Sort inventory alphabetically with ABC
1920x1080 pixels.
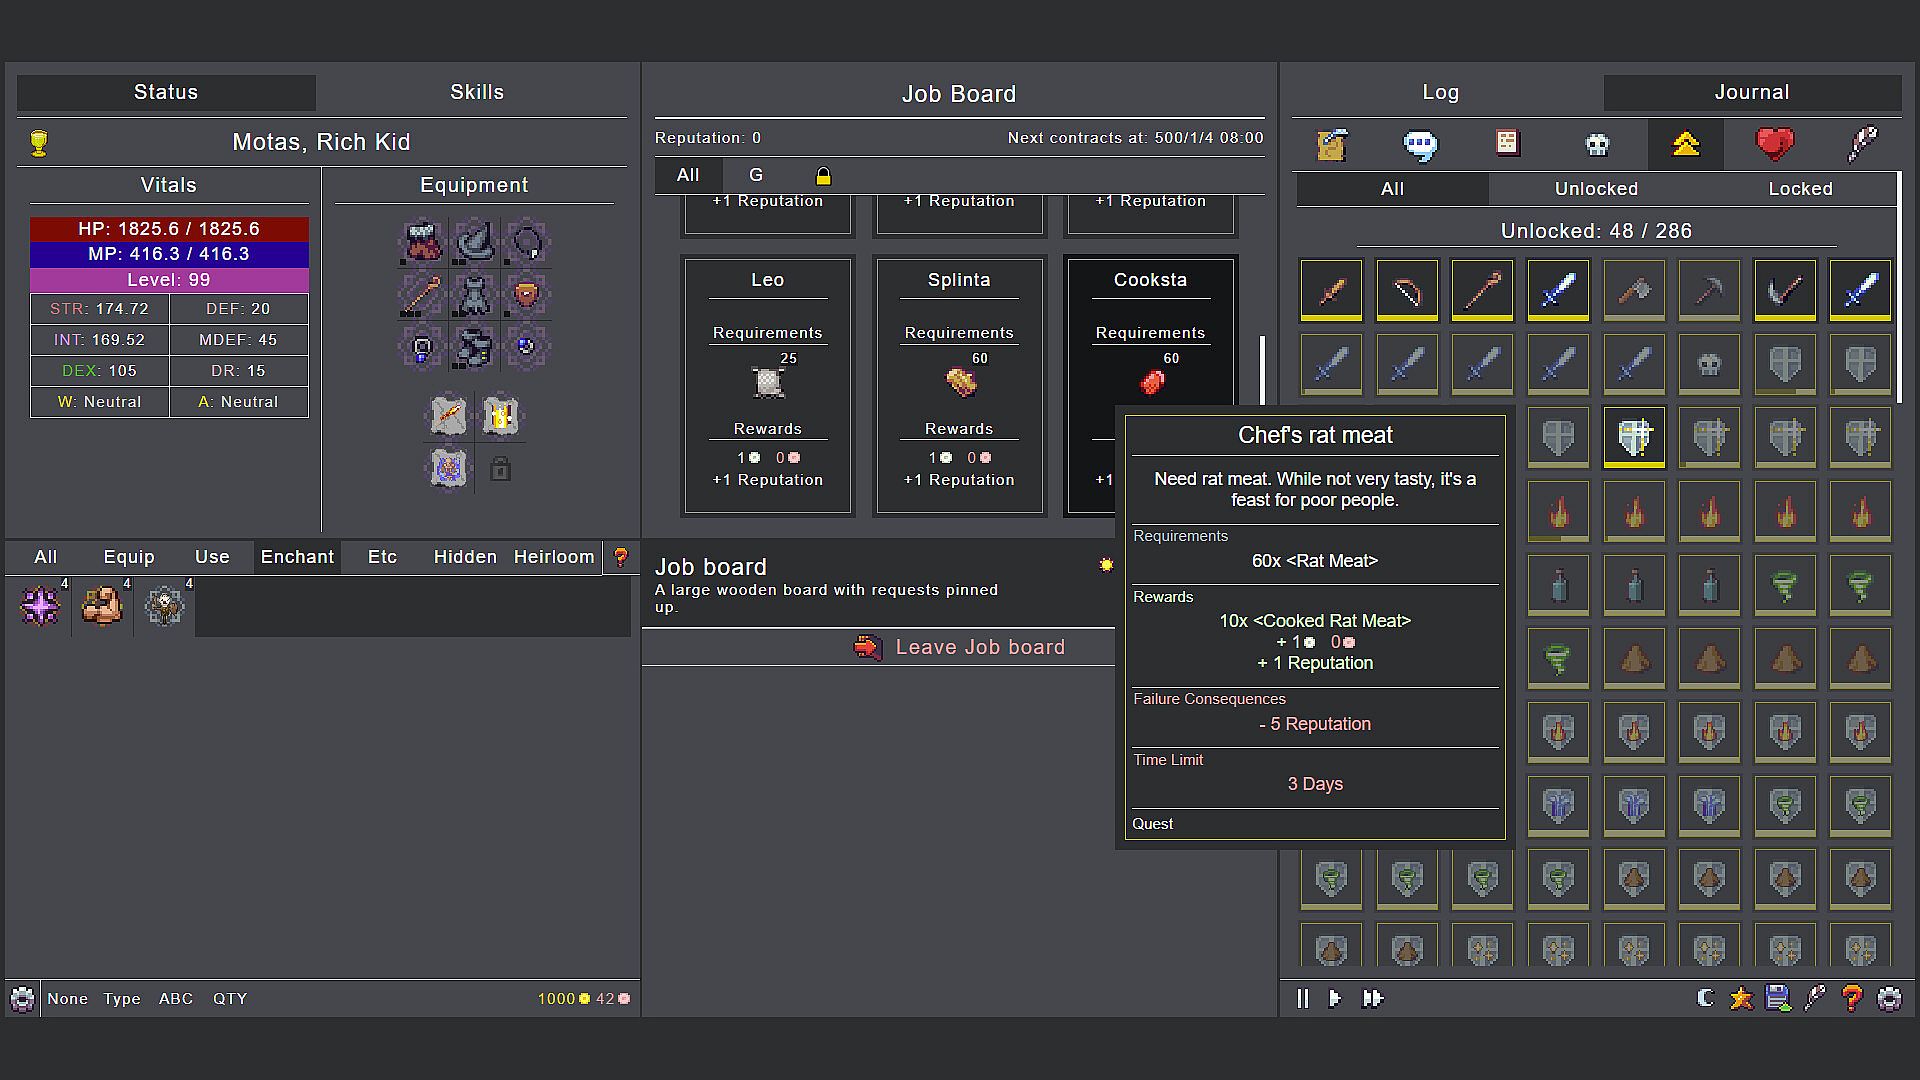(176, 998)
